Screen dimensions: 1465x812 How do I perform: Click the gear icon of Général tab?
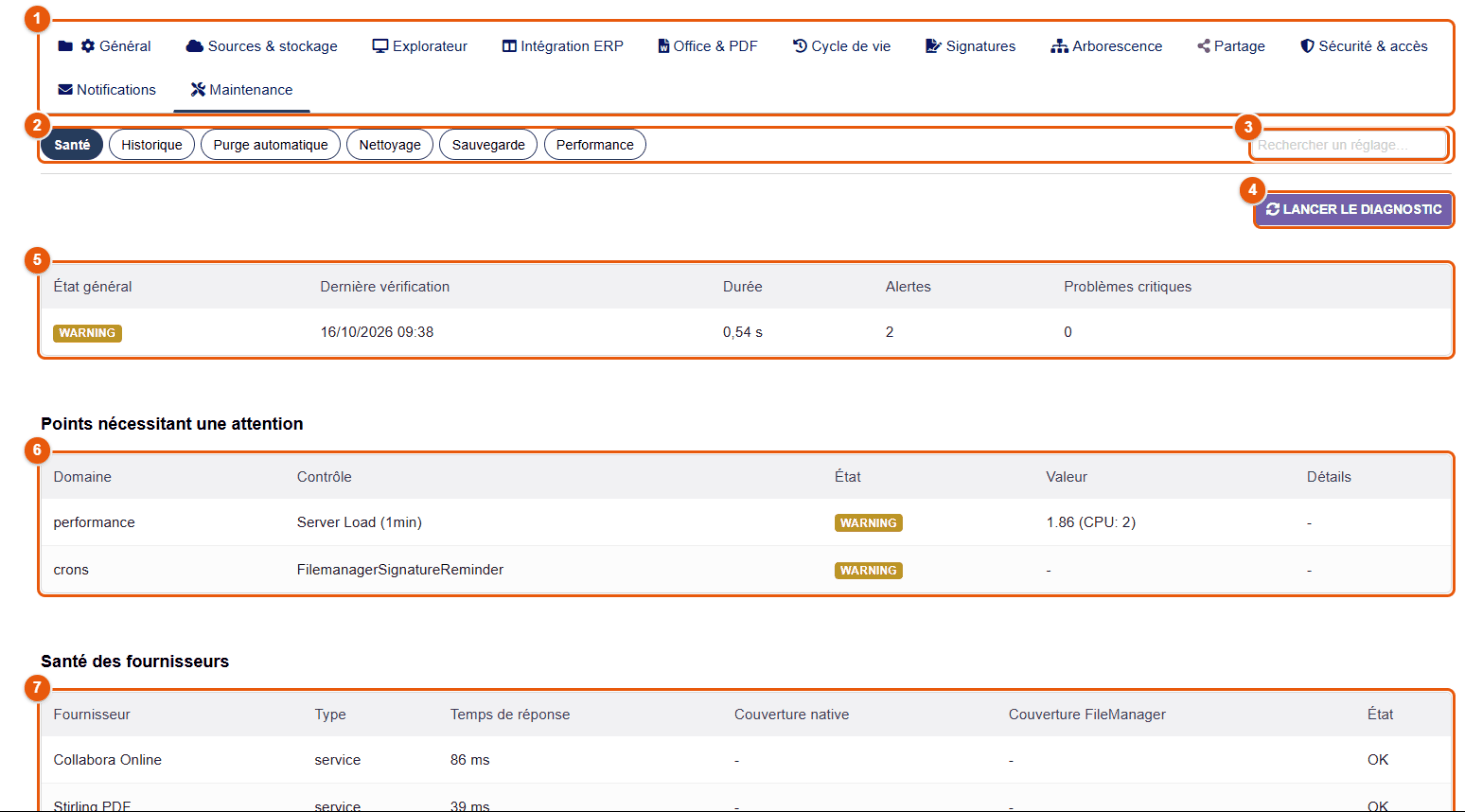click(x=88, y=46)
